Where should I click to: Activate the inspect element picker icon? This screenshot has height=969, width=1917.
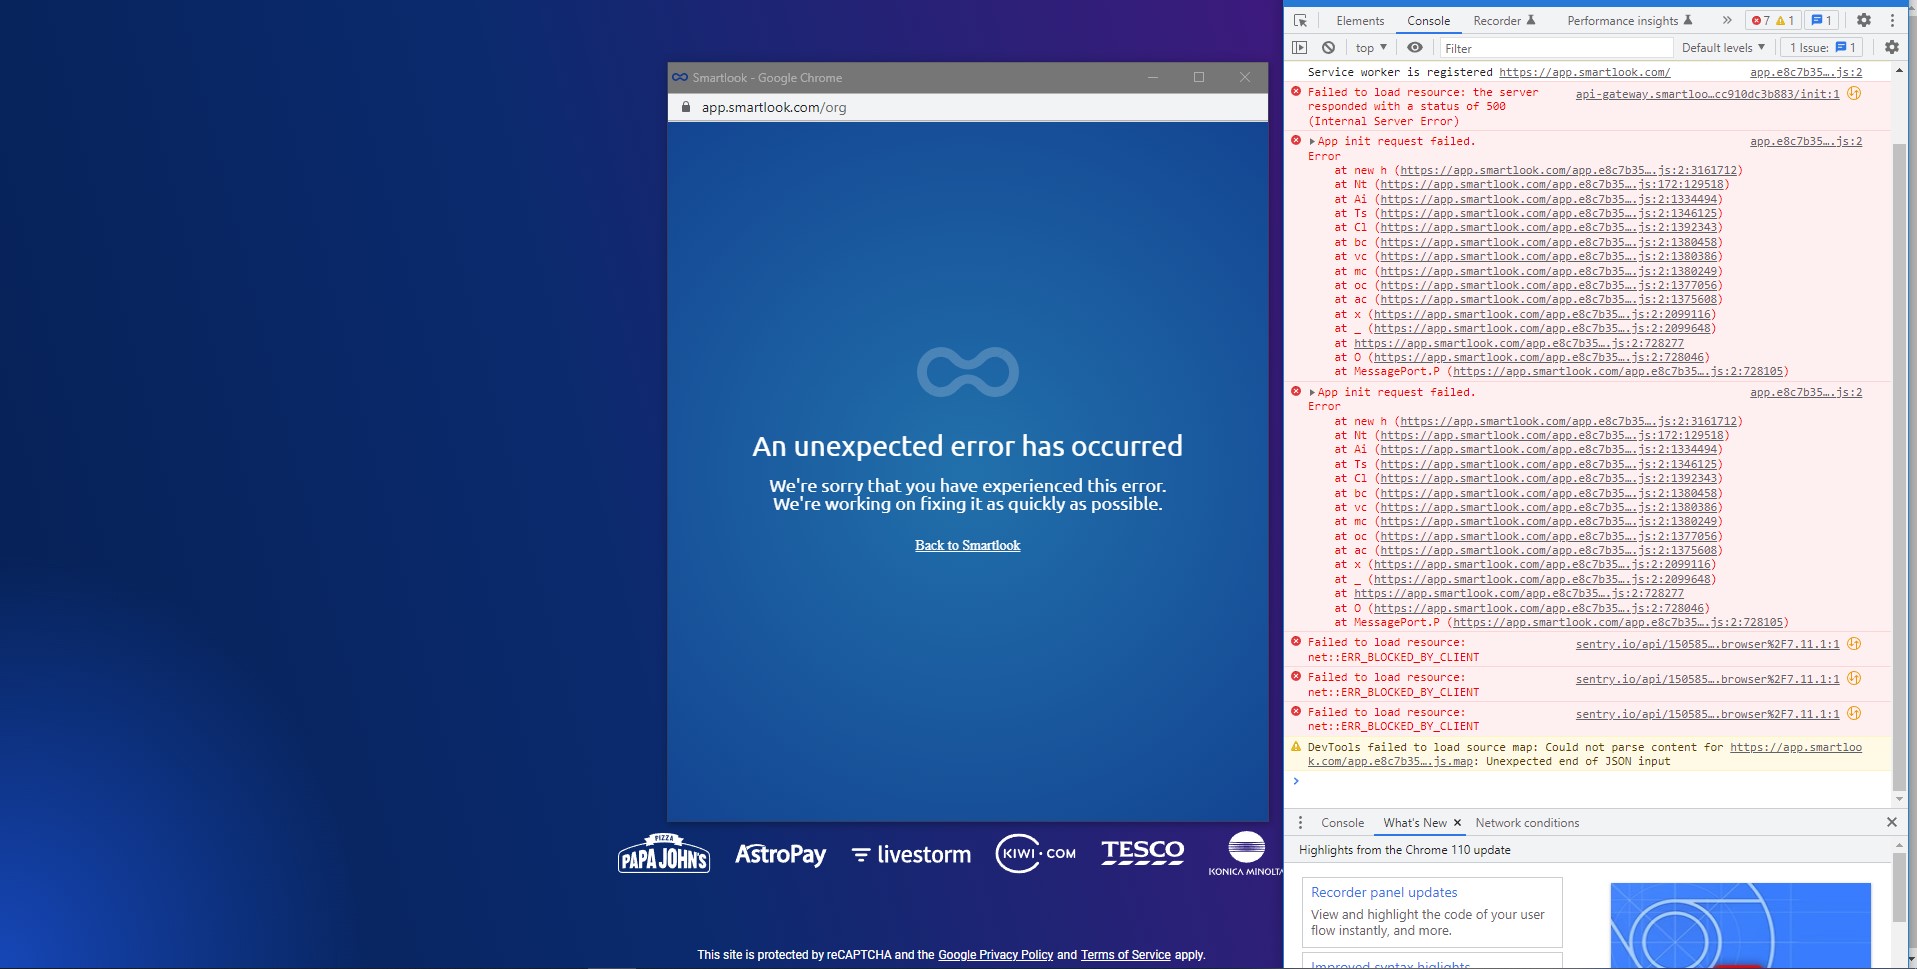(x=1300, y=20)
